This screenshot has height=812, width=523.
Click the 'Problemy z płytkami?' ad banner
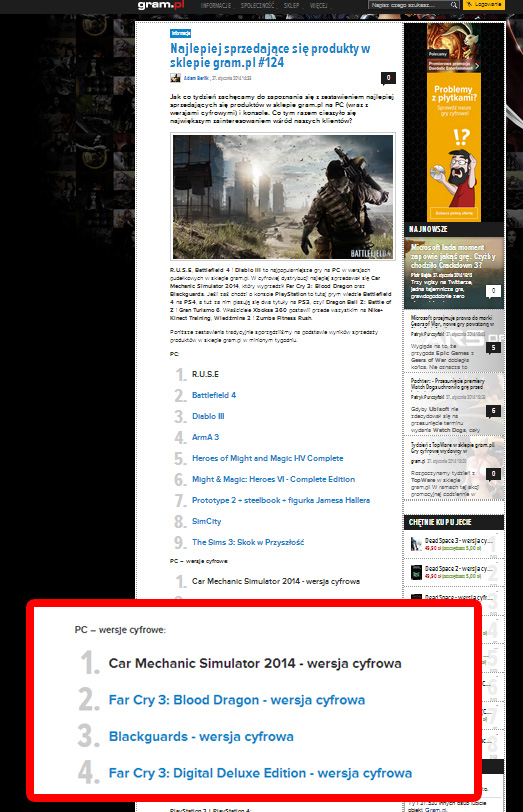click(x=454, y=148)
